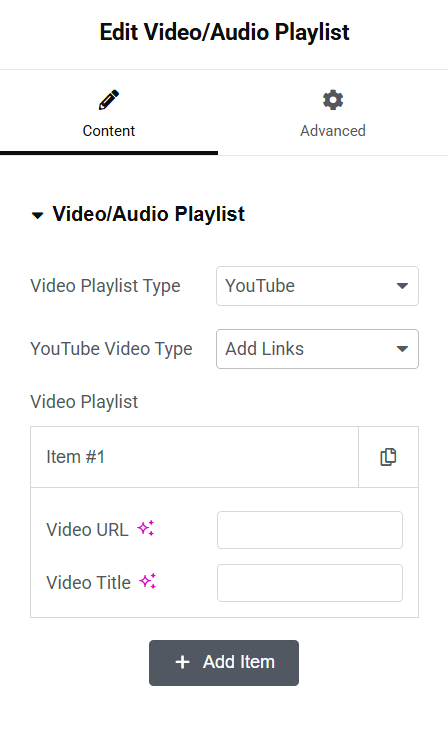This screenshot has height=750, width=448.
Task: Click the Edit Video/Audio Playlist panel title
Action: [224, 33]
